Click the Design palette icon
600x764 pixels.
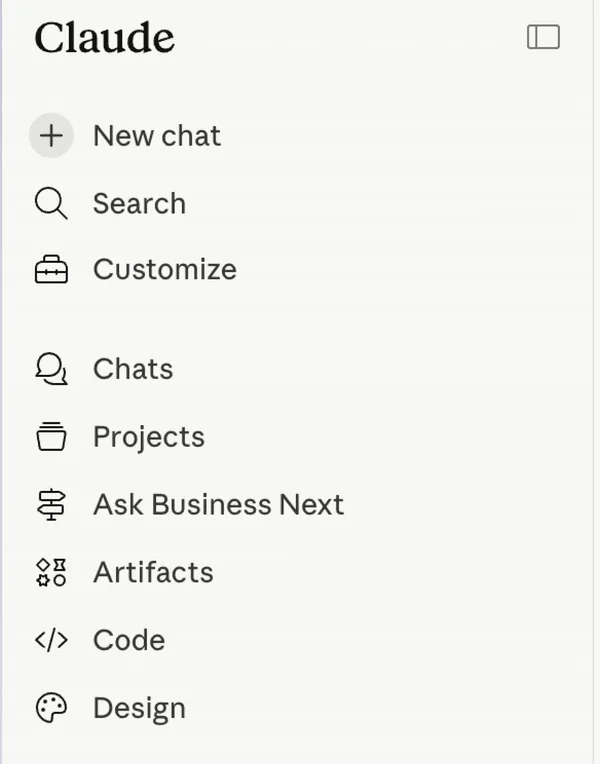coord(51,709)
